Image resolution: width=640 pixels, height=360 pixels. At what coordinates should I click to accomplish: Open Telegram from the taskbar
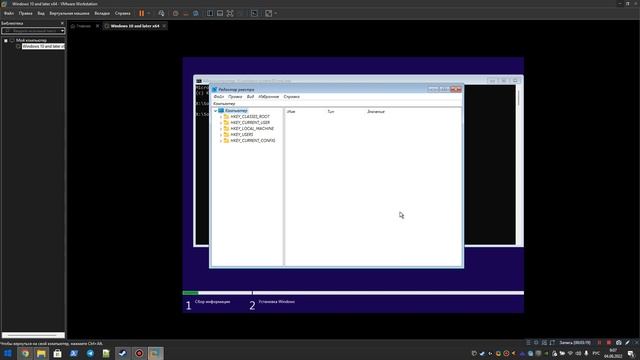click(x=90, y=353)
